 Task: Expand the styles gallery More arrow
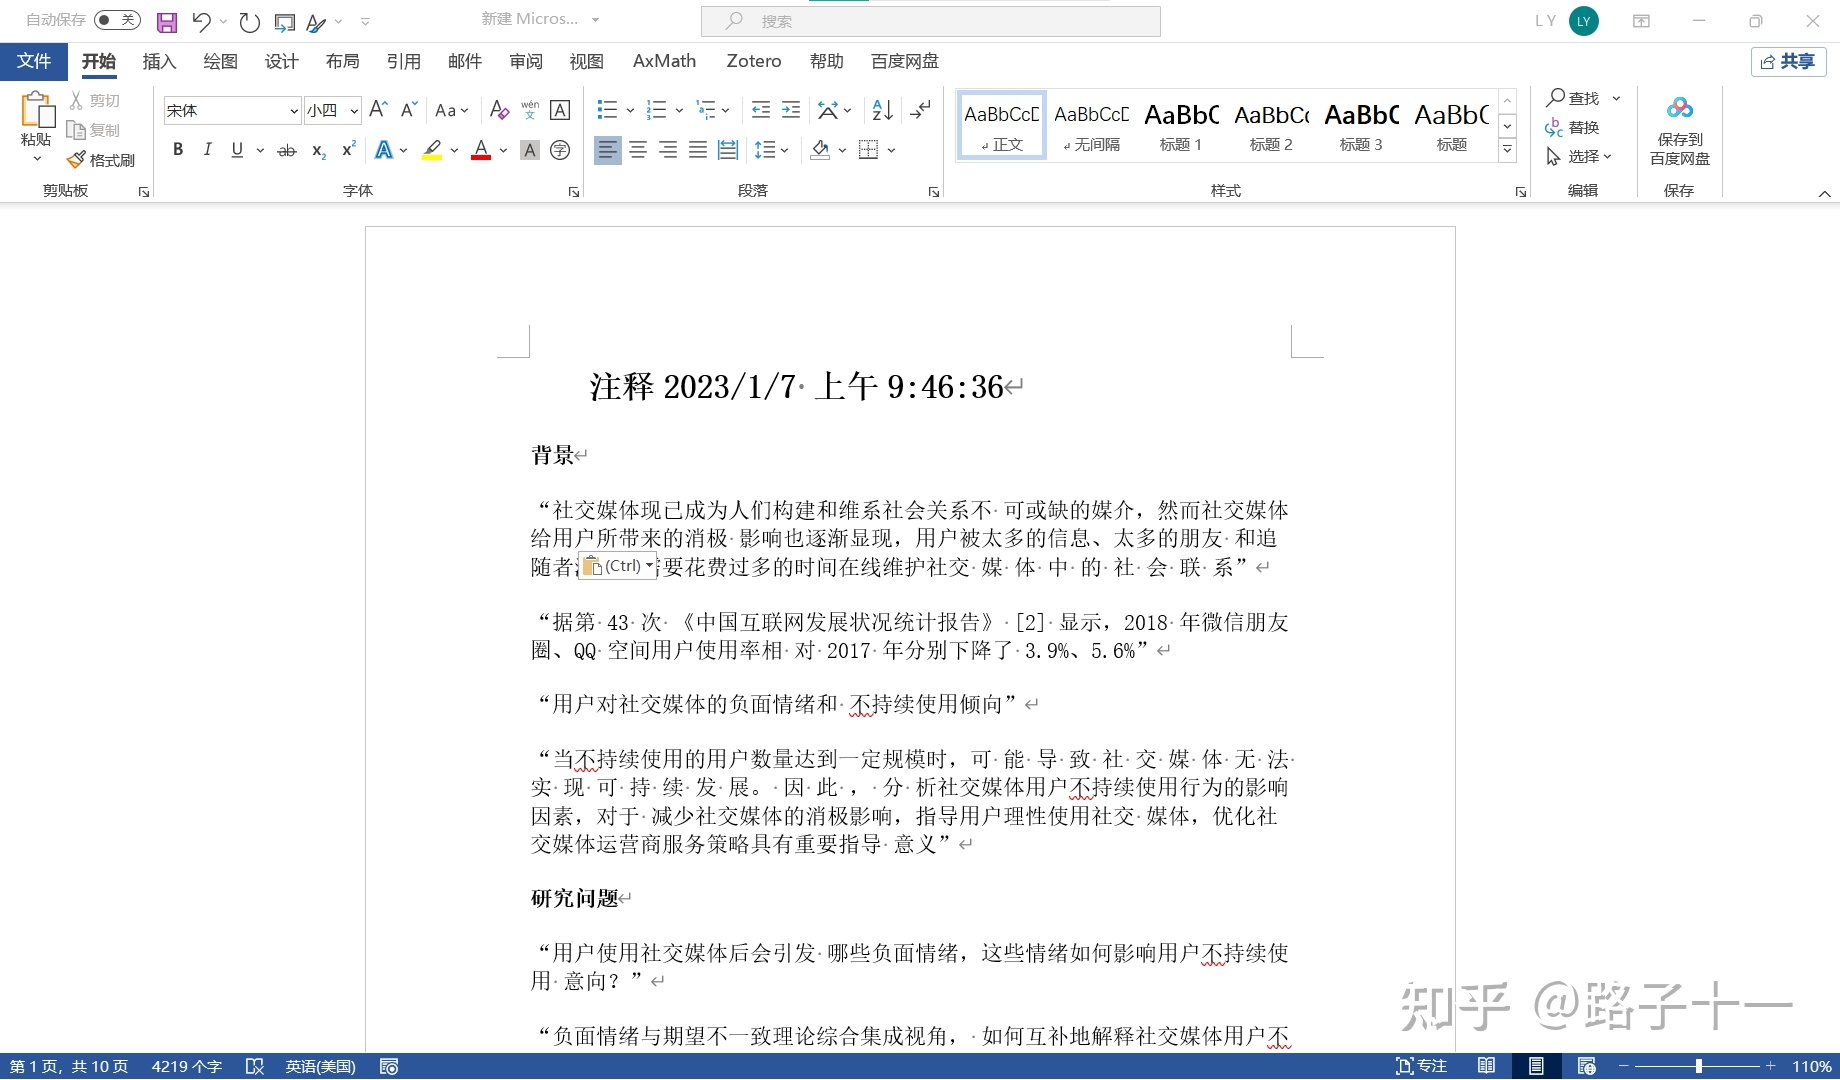tap(1507, 151)
